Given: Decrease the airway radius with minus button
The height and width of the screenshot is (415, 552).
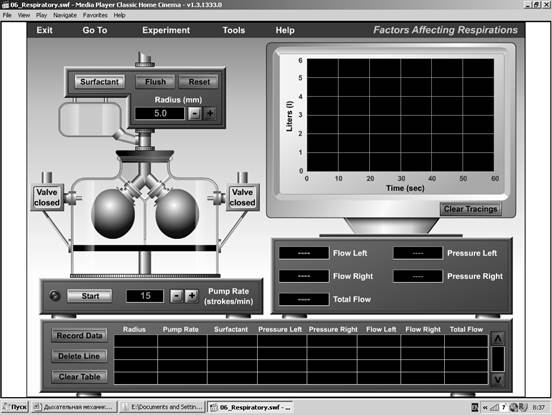Looking at the screenshot, I should point(195,113).
